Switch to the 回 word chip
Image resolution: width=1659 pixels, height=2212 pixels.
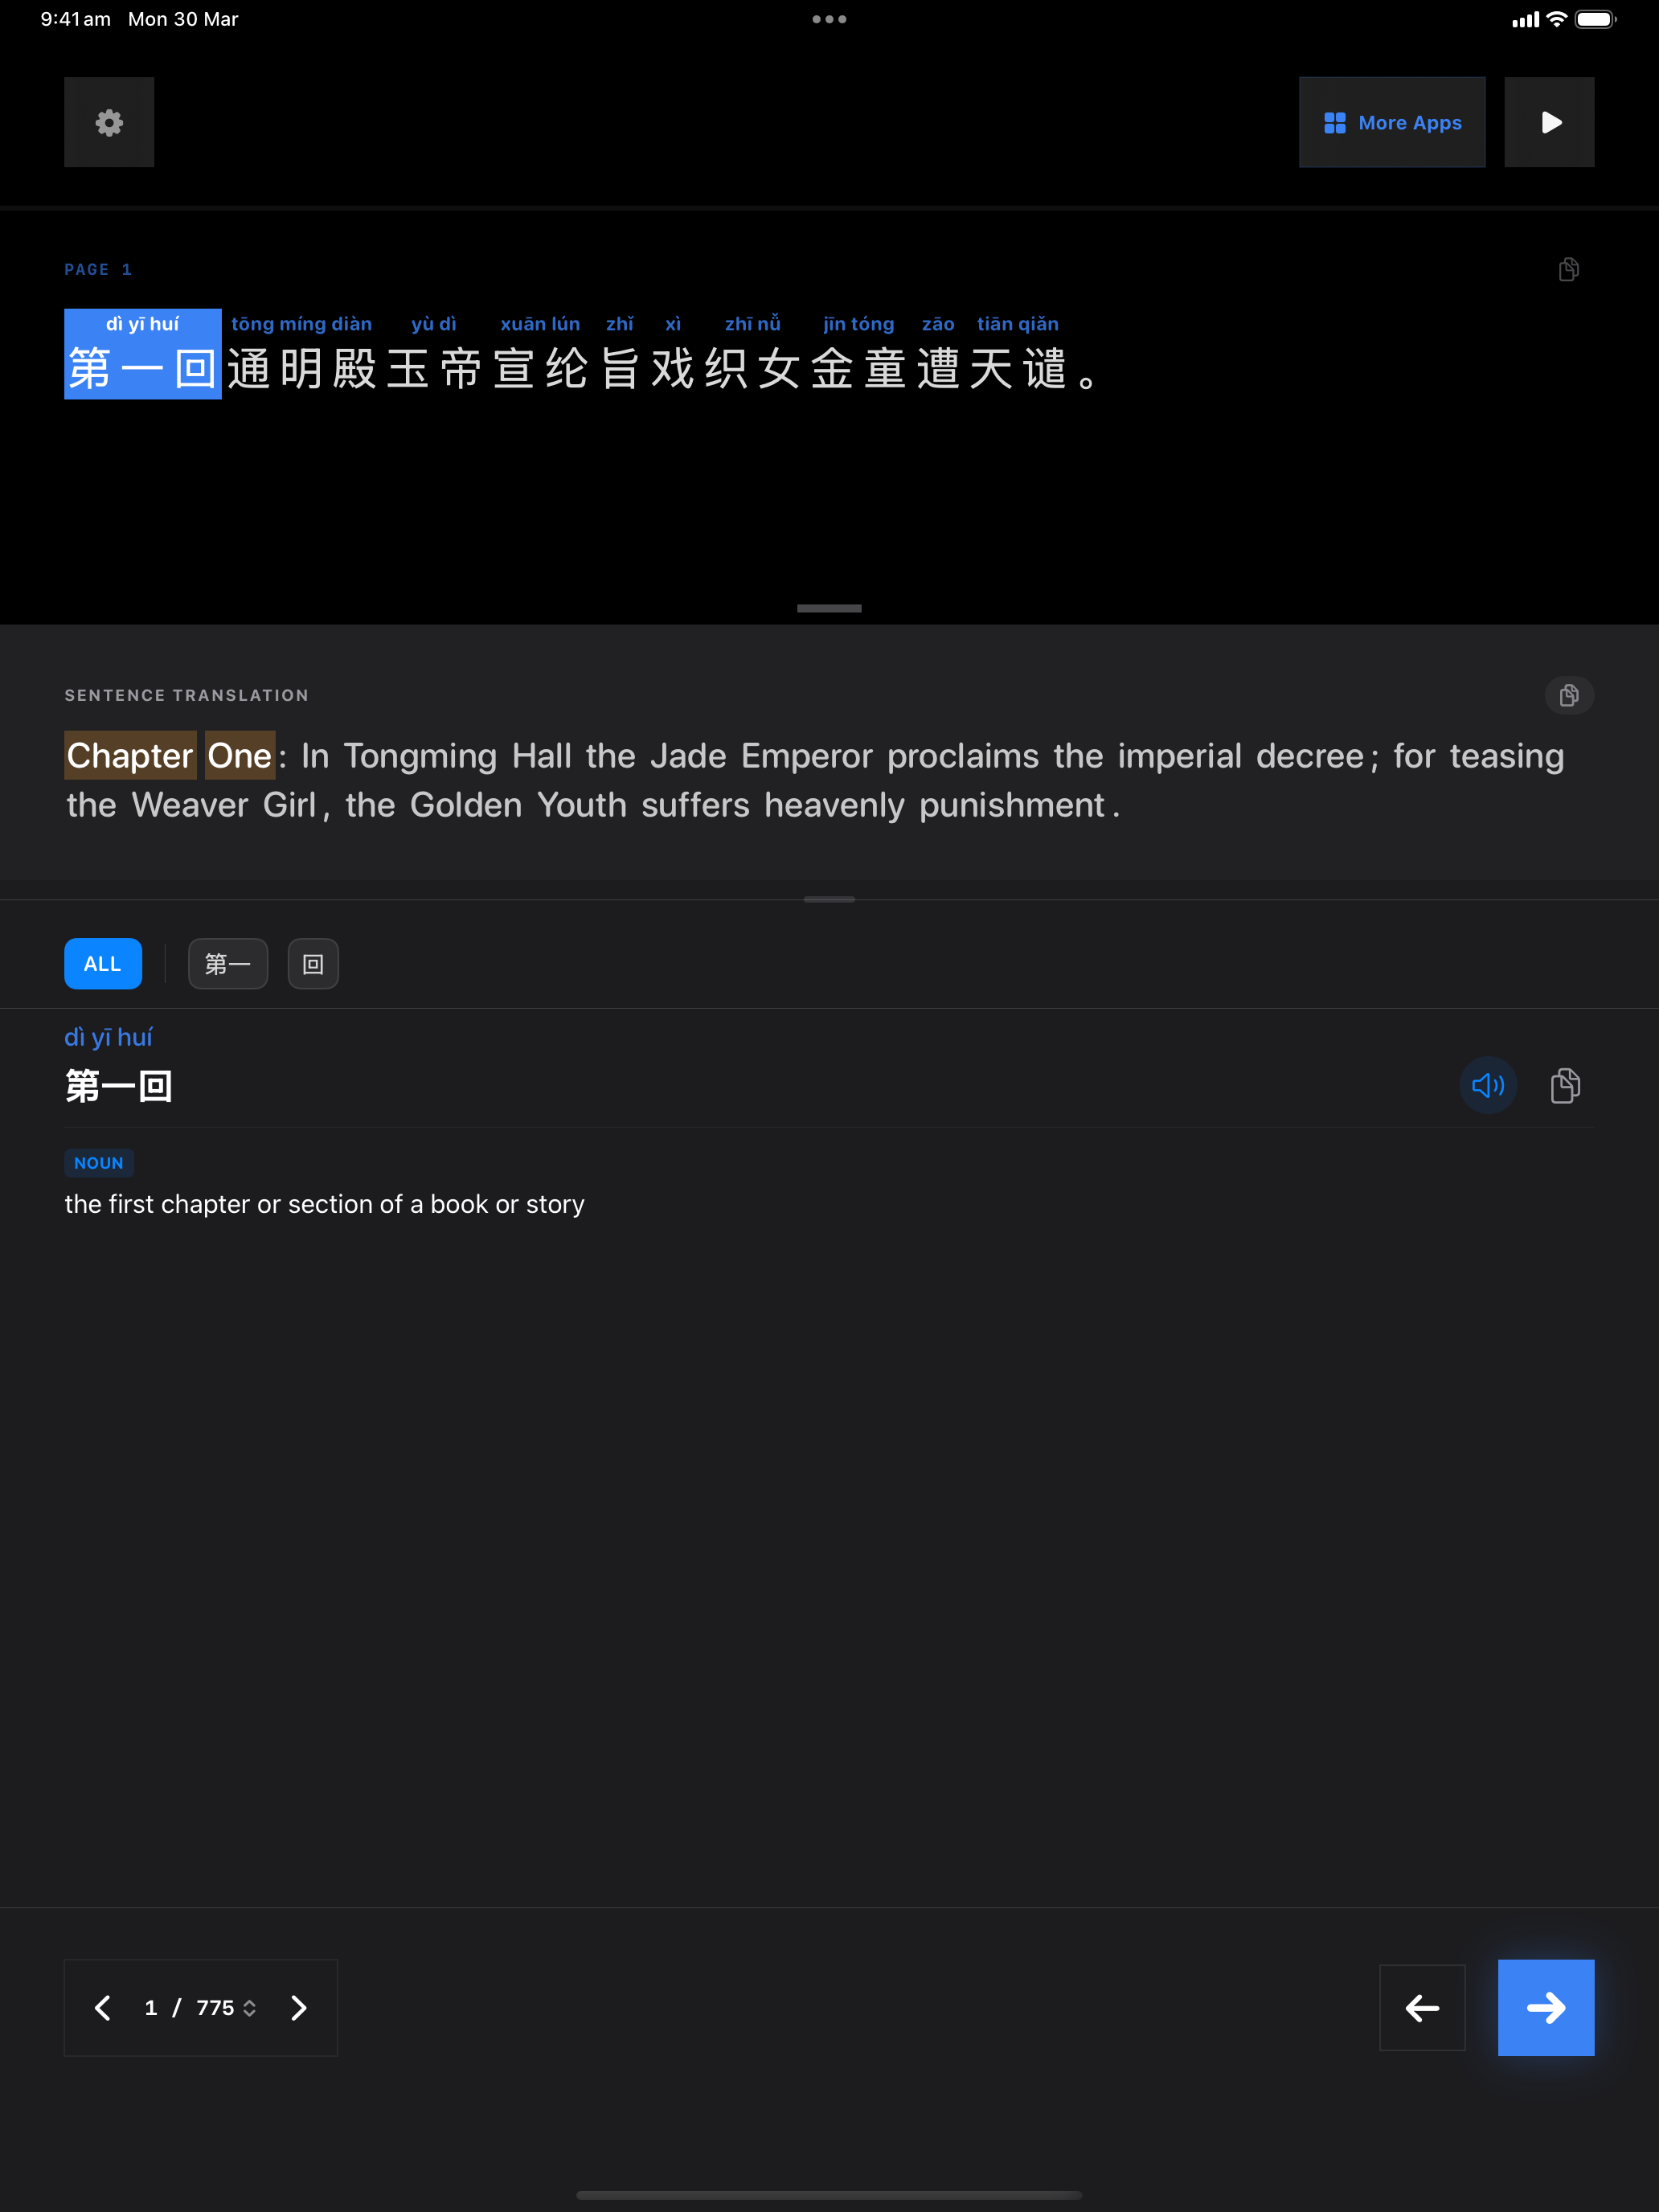(x=313, y=964)
